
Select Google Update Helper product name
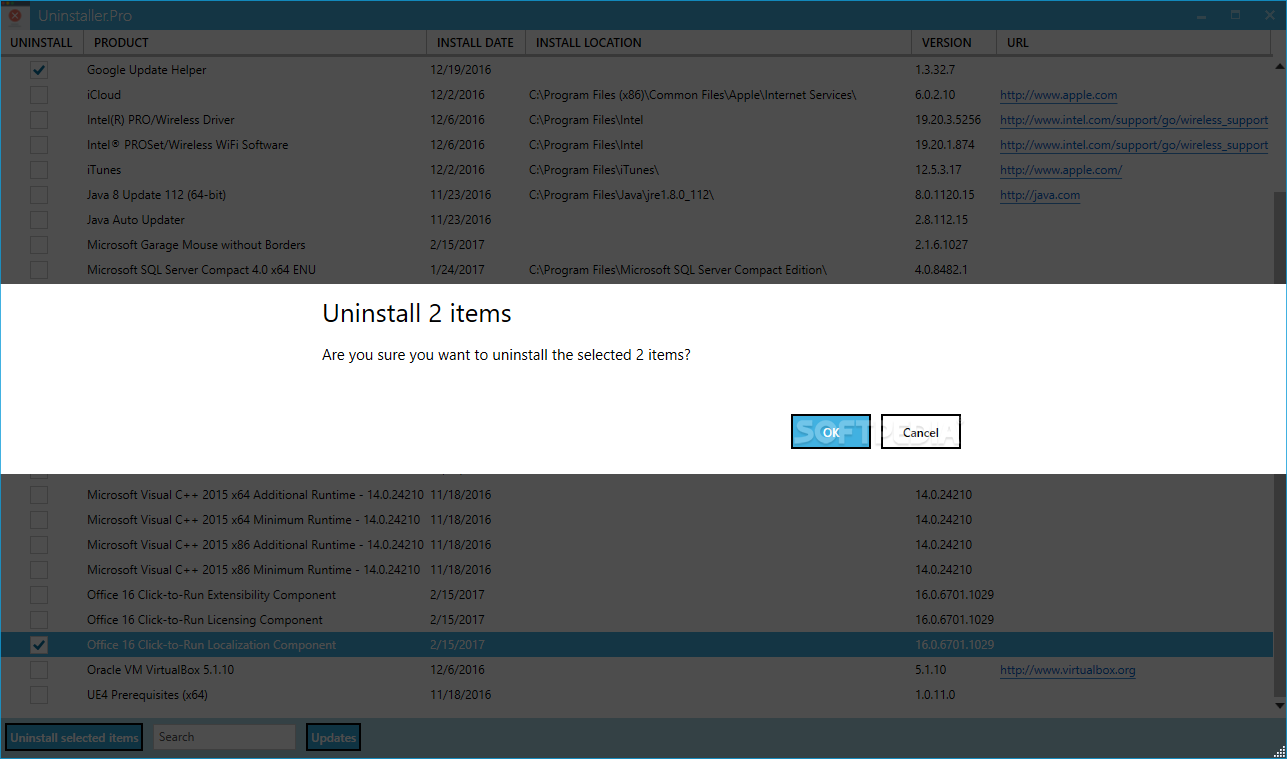pyautogui.click(x=146, y=70)
